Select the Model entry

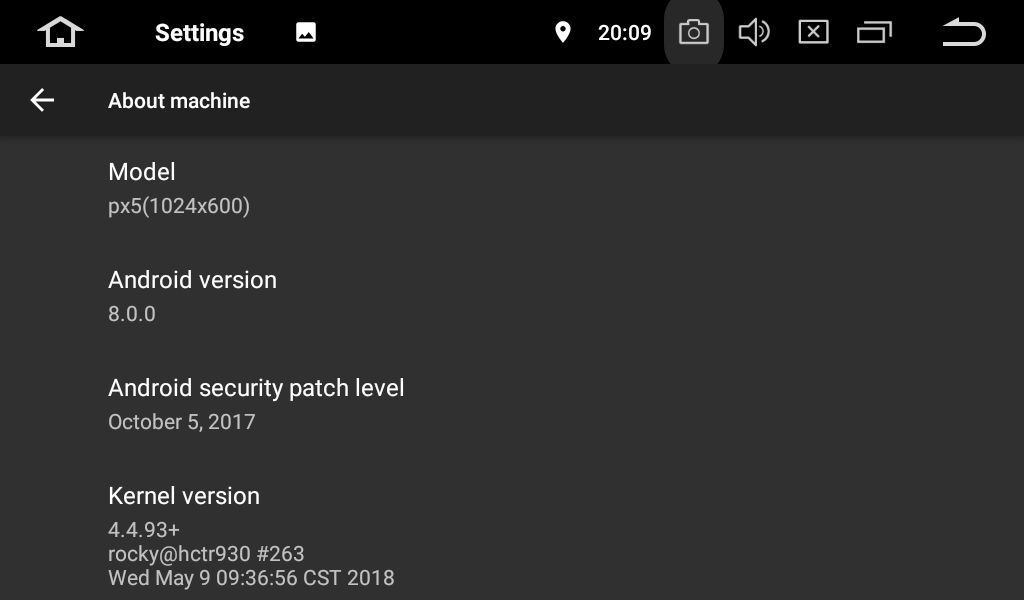512,189
